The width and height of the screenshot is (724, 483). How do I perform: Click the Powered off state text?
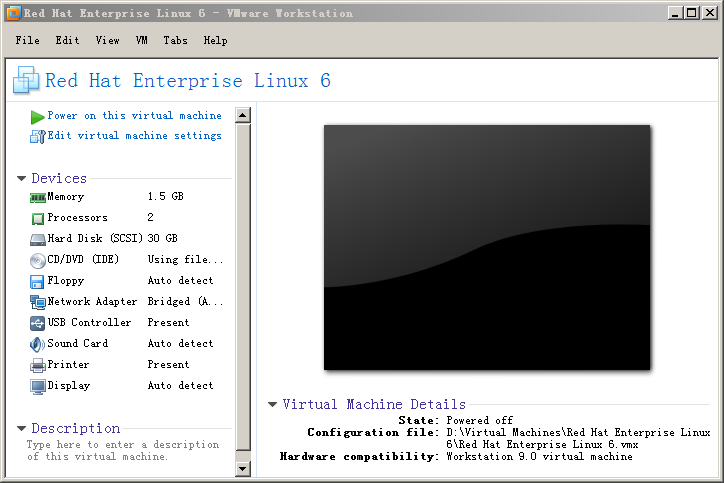[479, 420]
